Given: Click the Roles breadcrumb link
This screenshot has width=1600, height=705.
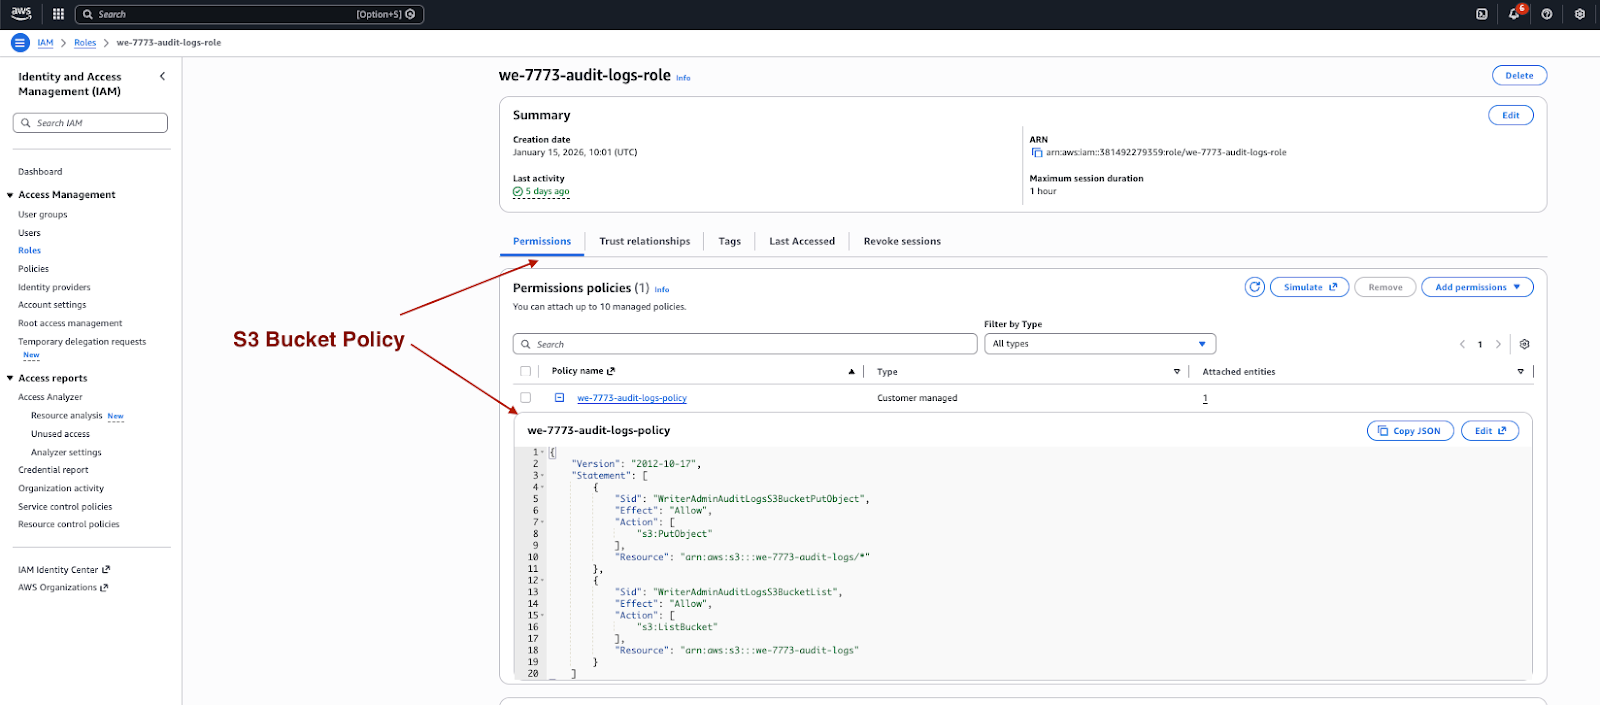Looking at the screenshot, I should pos(85,43).
